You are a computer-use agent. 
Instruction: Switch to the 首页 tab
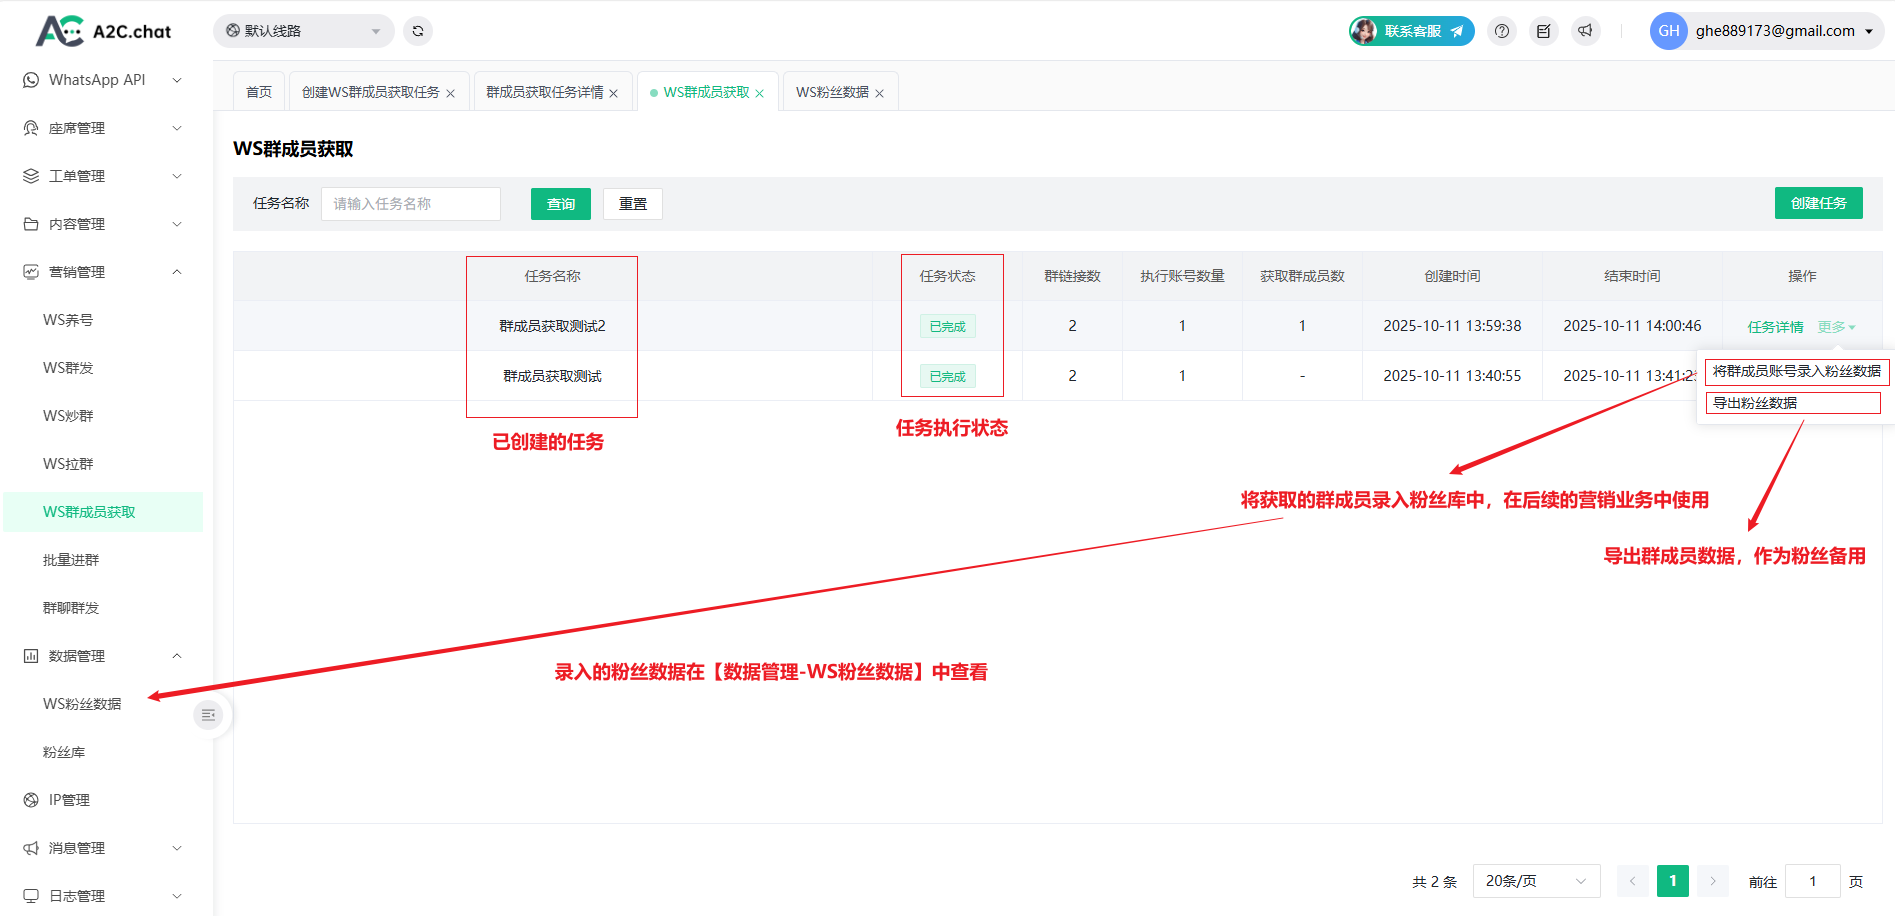(259, 92)
